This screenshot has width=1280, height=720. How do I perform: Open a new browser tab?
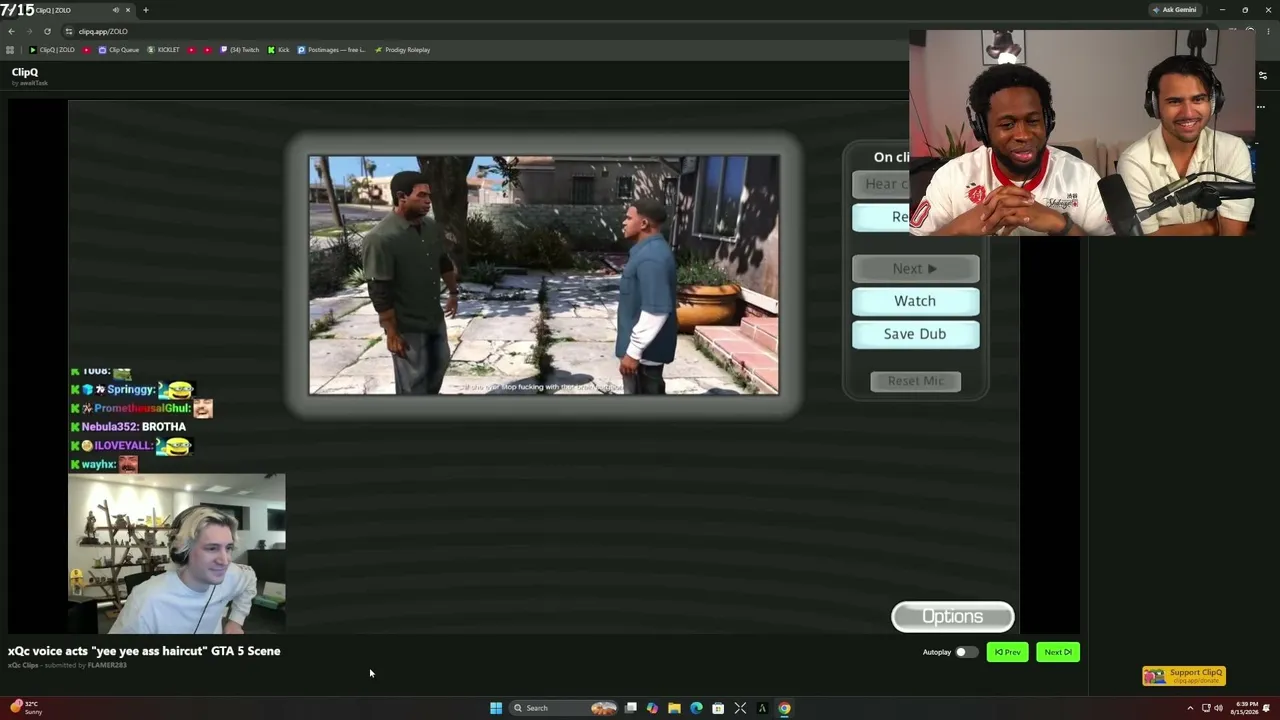pyautogui.click(x=145, y=10)
